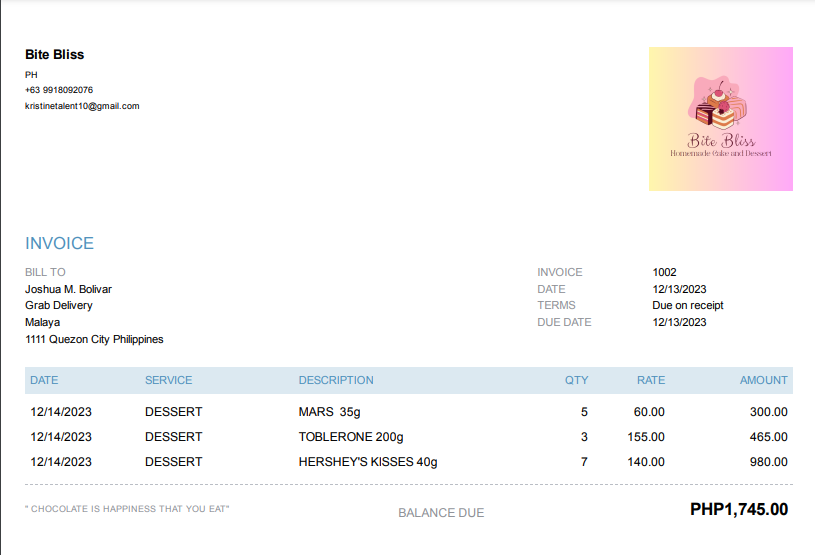
Task: Click the DATE label beside 12/13/2023
Action: [551, 289]
